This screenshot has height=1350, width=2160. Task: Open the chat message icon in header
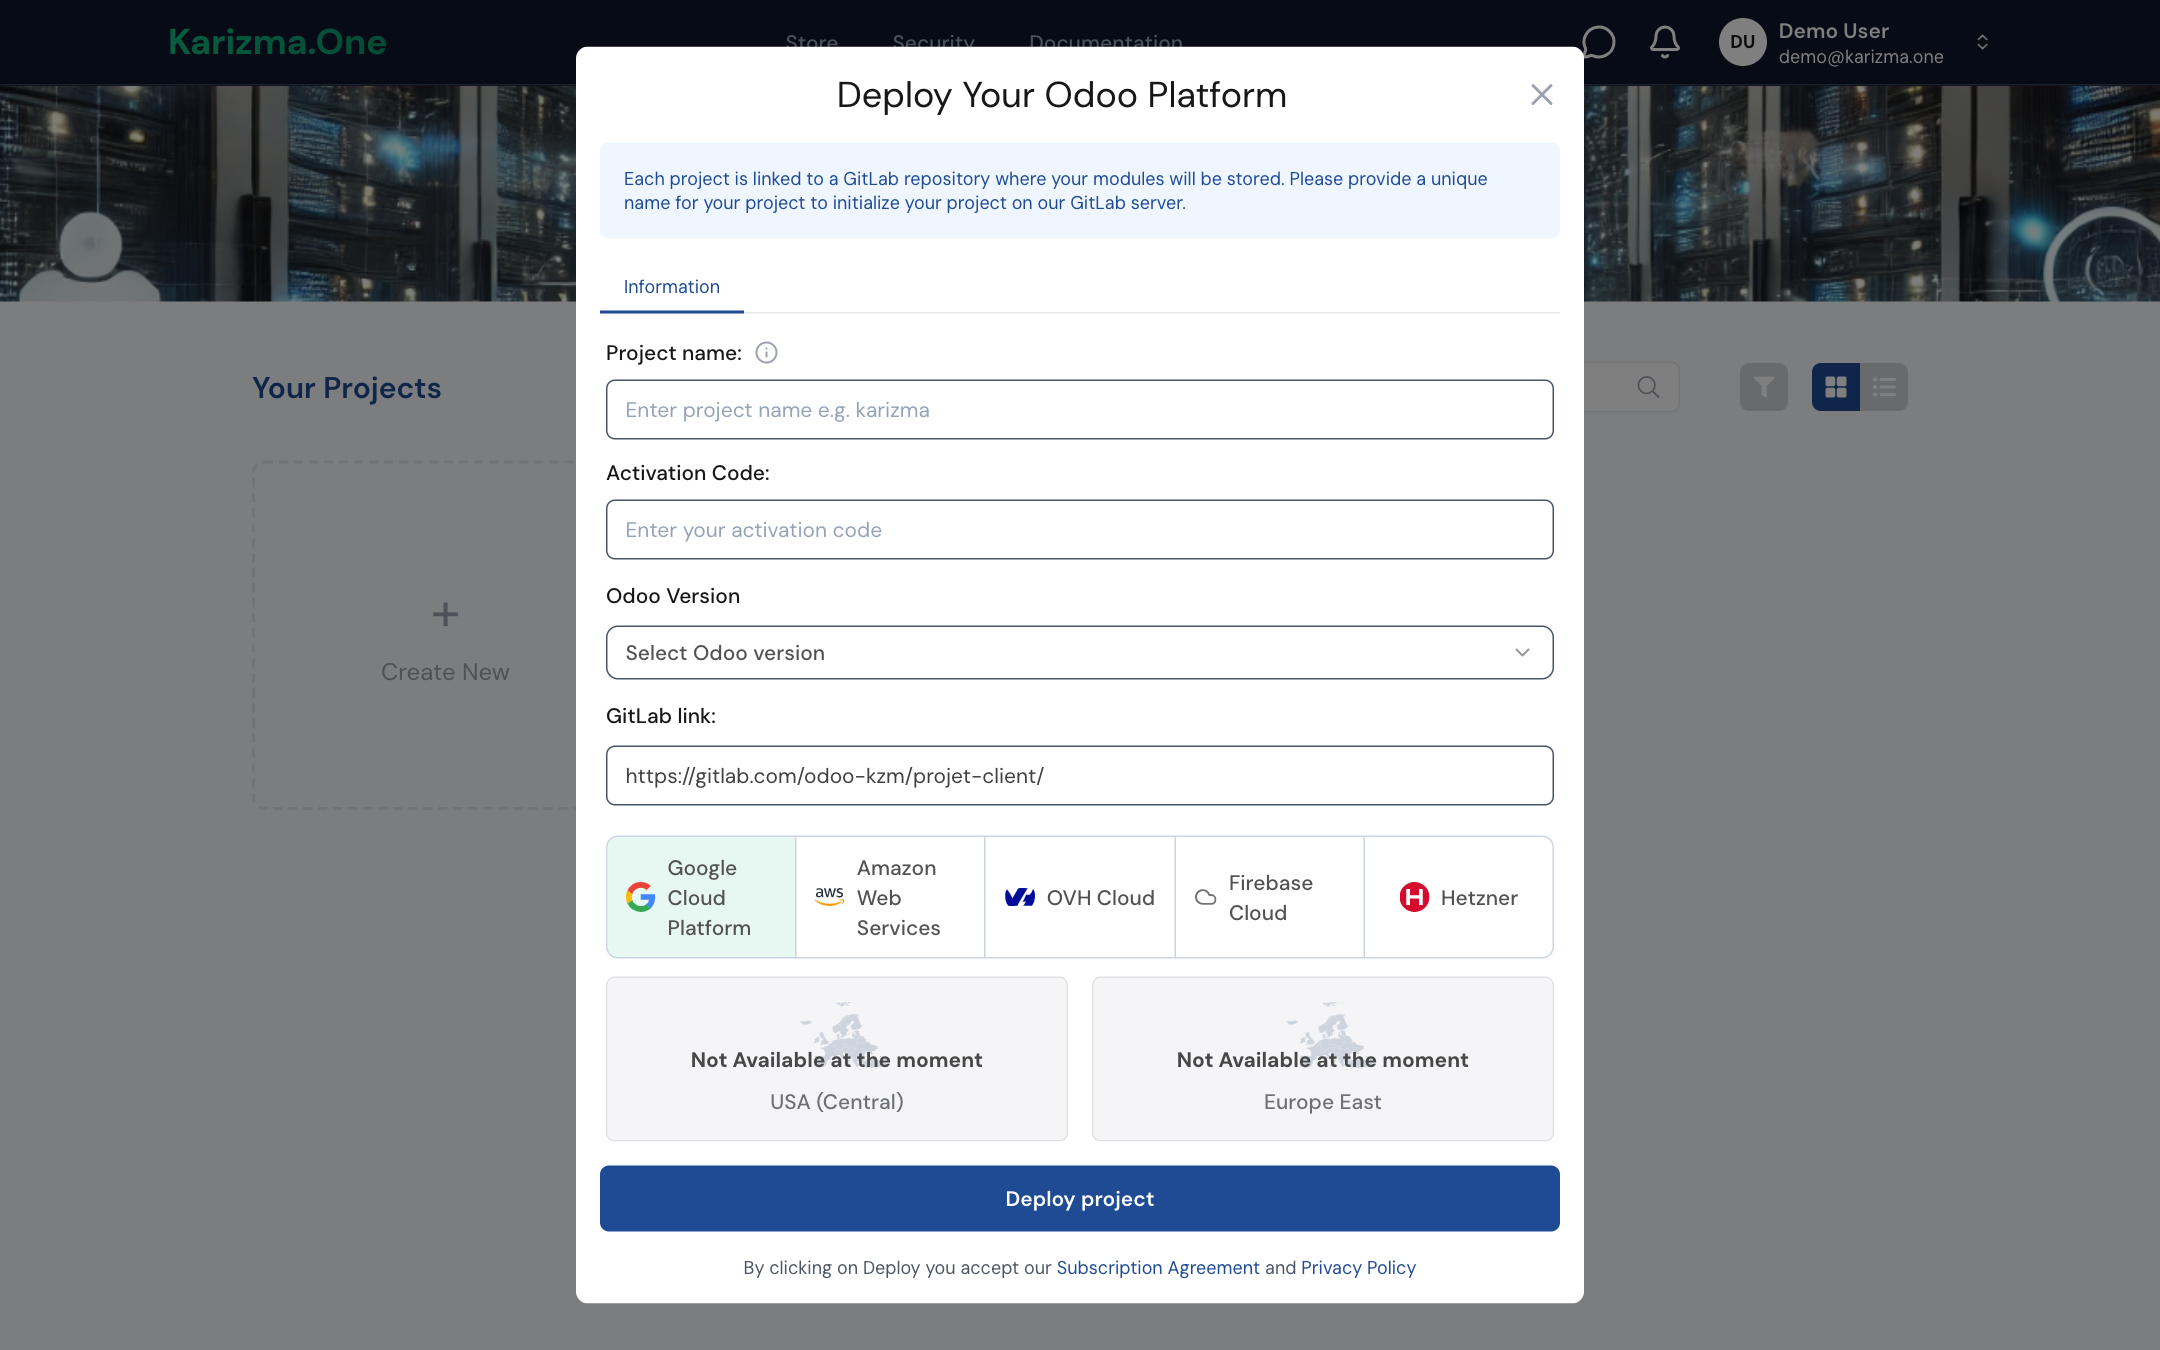pos(1598,42)
